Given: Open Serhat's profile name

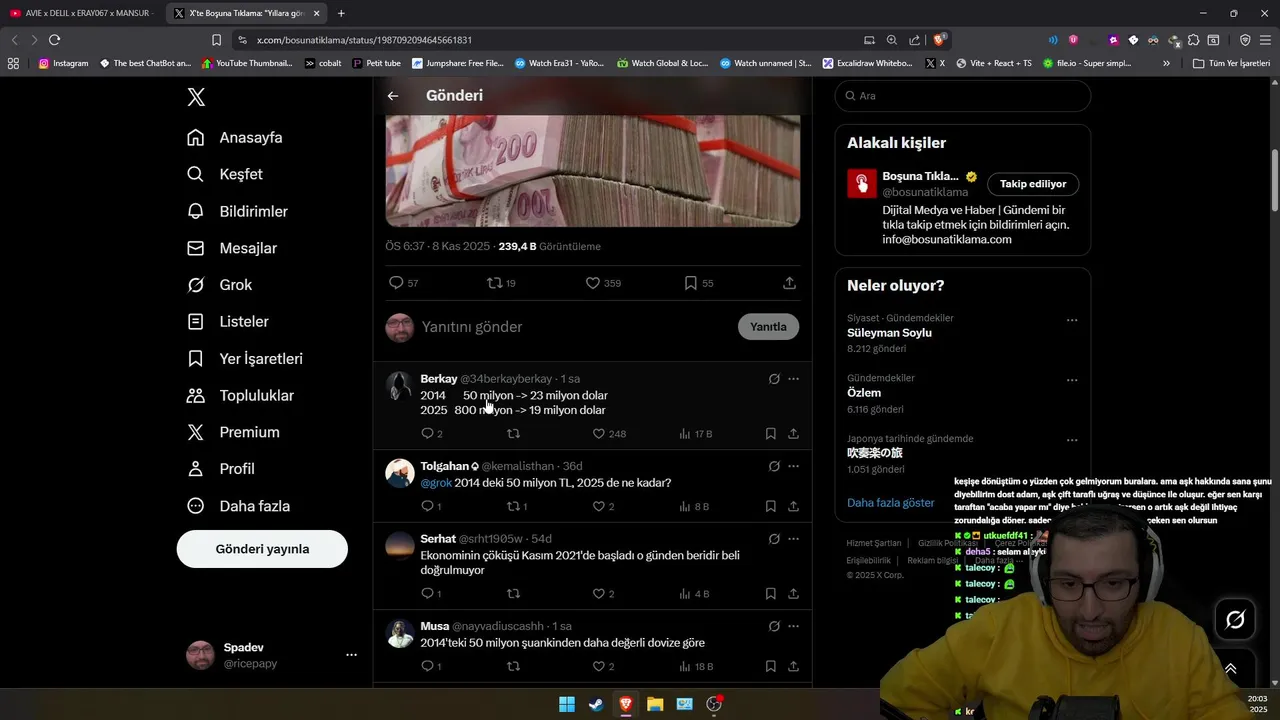Looking at the screenshot, I should click(438, 539).
